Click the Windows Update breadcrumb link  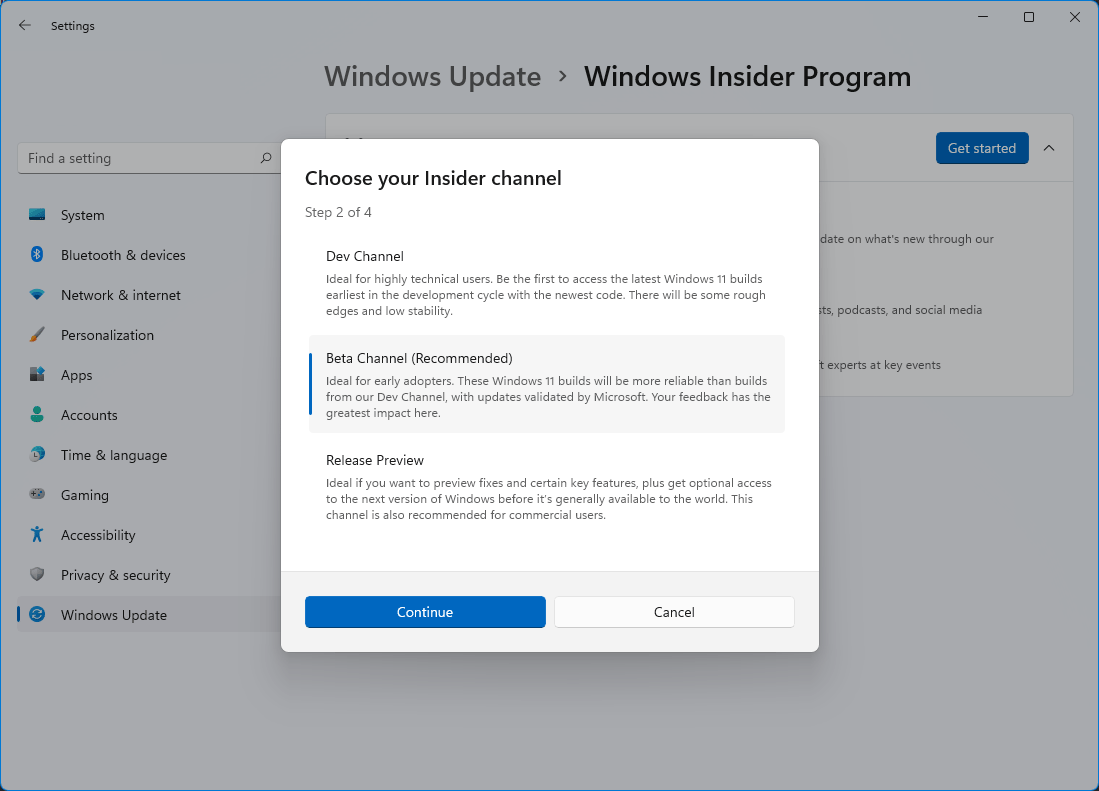click(x=432, y=77)
